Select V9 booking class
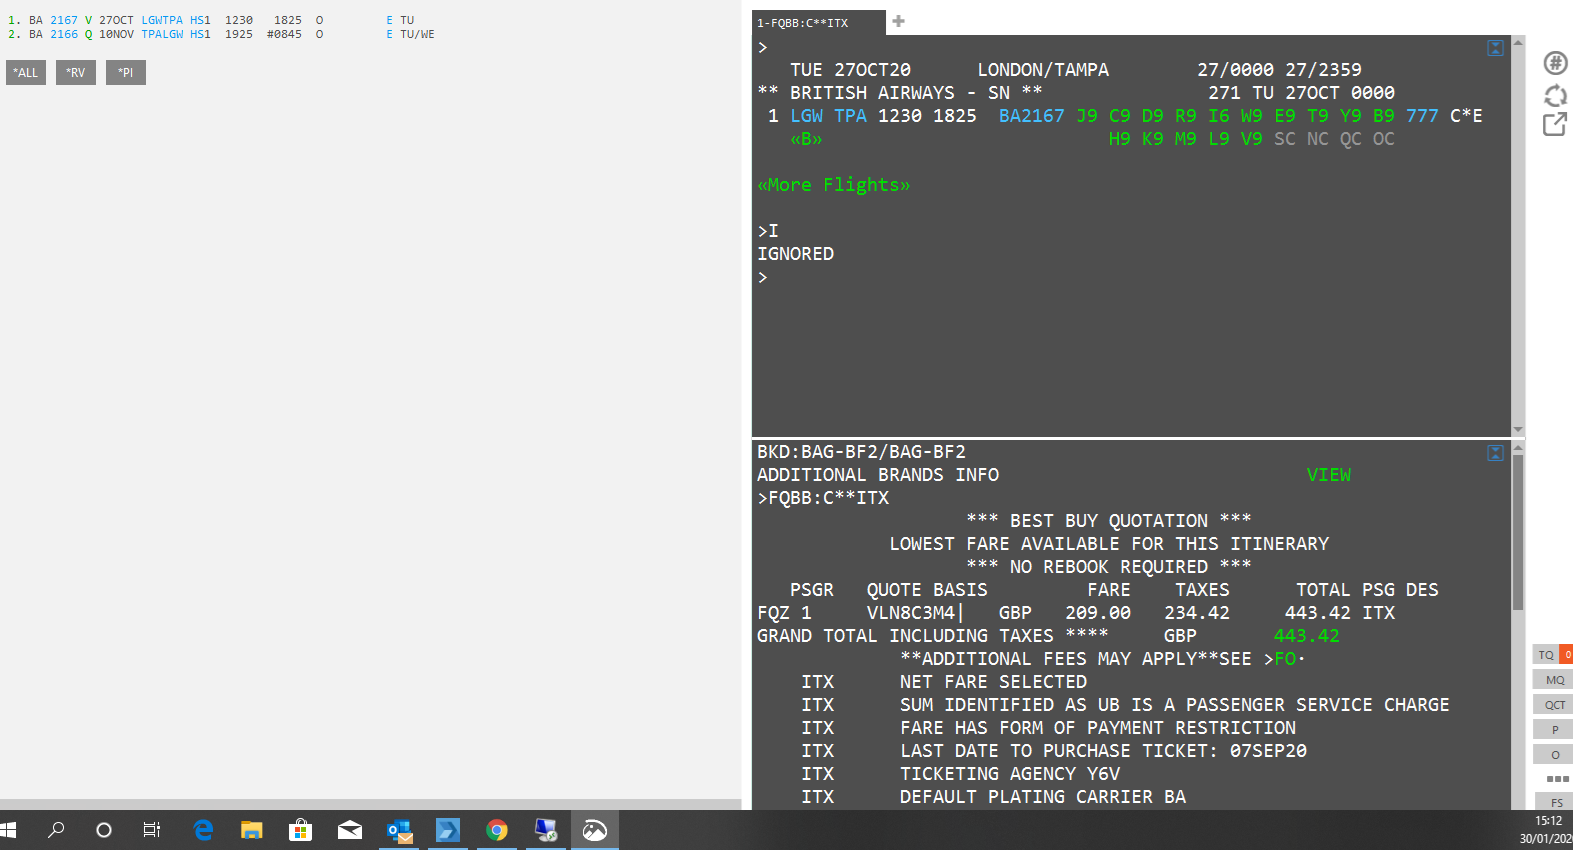Image resolution: width=1573 pixels, height=850 pixels. tap(1252, 139)
